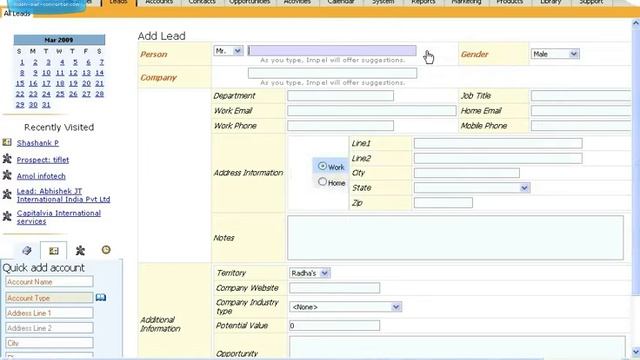This screenshot has width=640, height=360.
Task: Open the Calendar tab
Action: pos(341,2)
